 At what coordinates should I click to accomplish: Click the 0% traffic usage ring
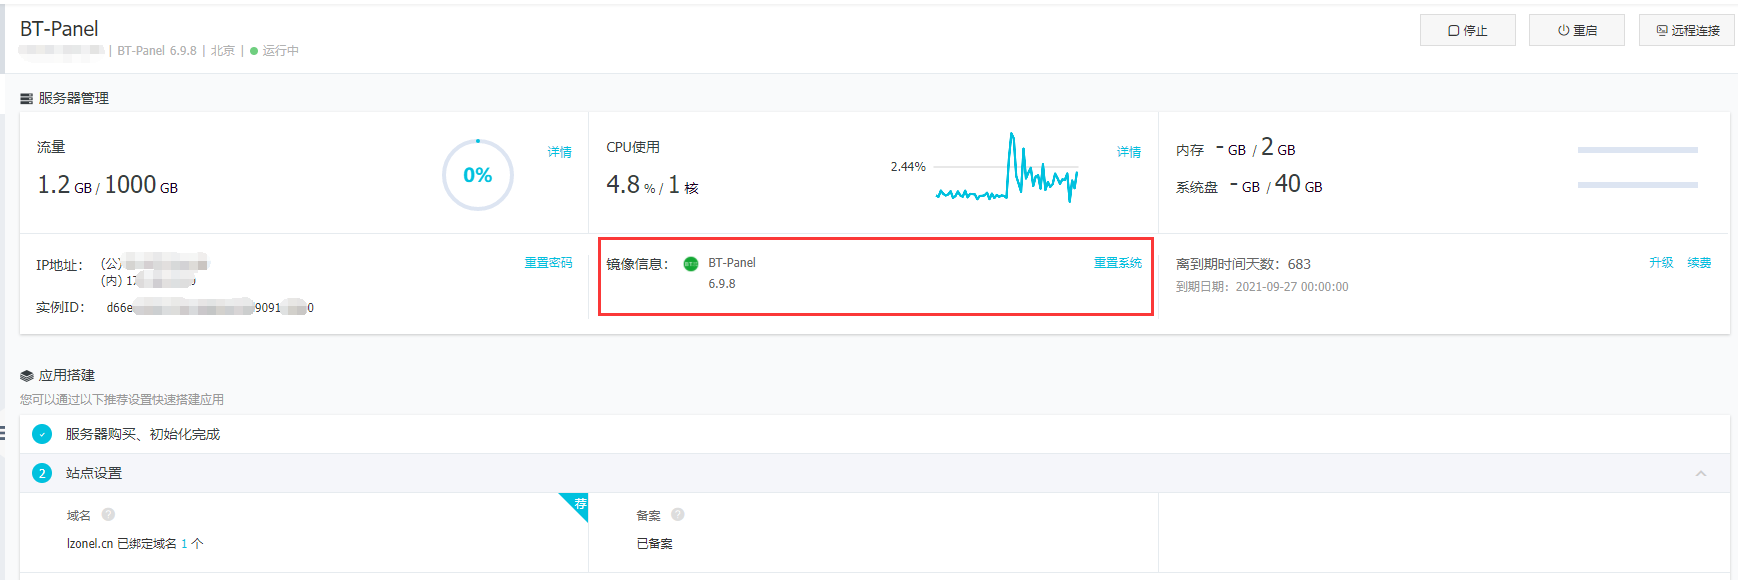478,175
